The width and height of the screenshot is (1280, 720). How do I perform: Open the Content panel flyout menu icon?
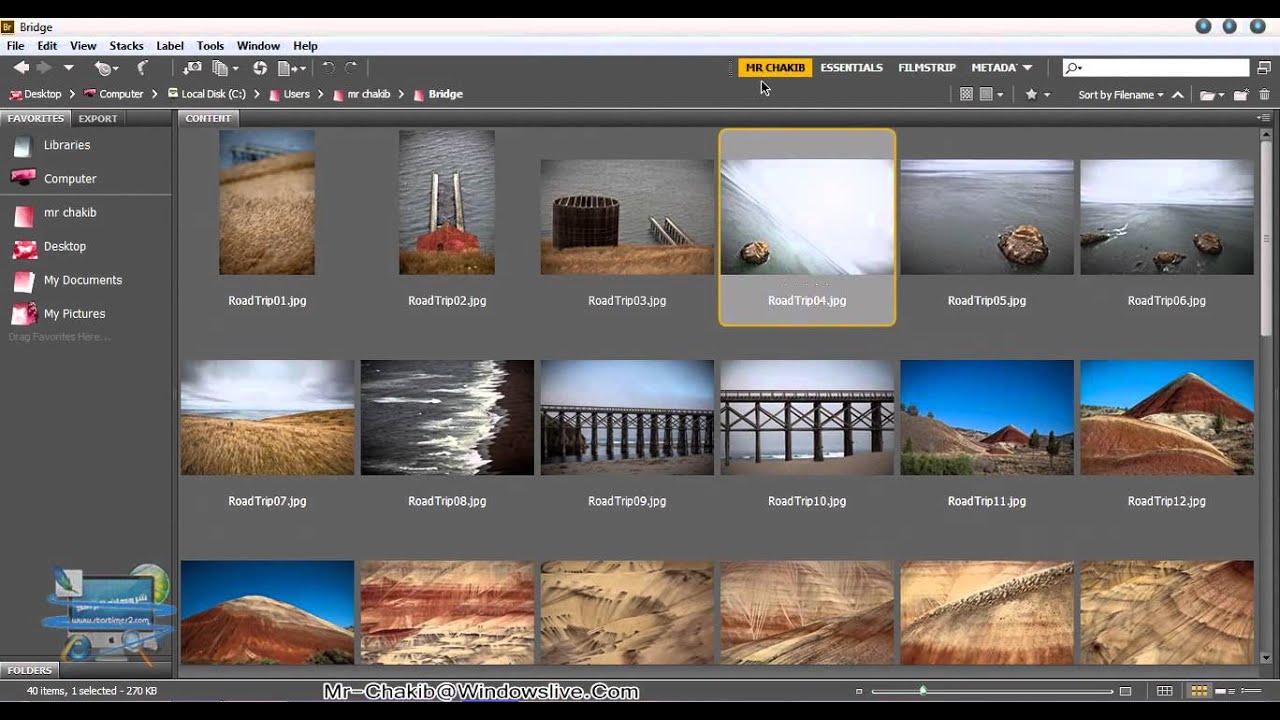(1263, 118)
